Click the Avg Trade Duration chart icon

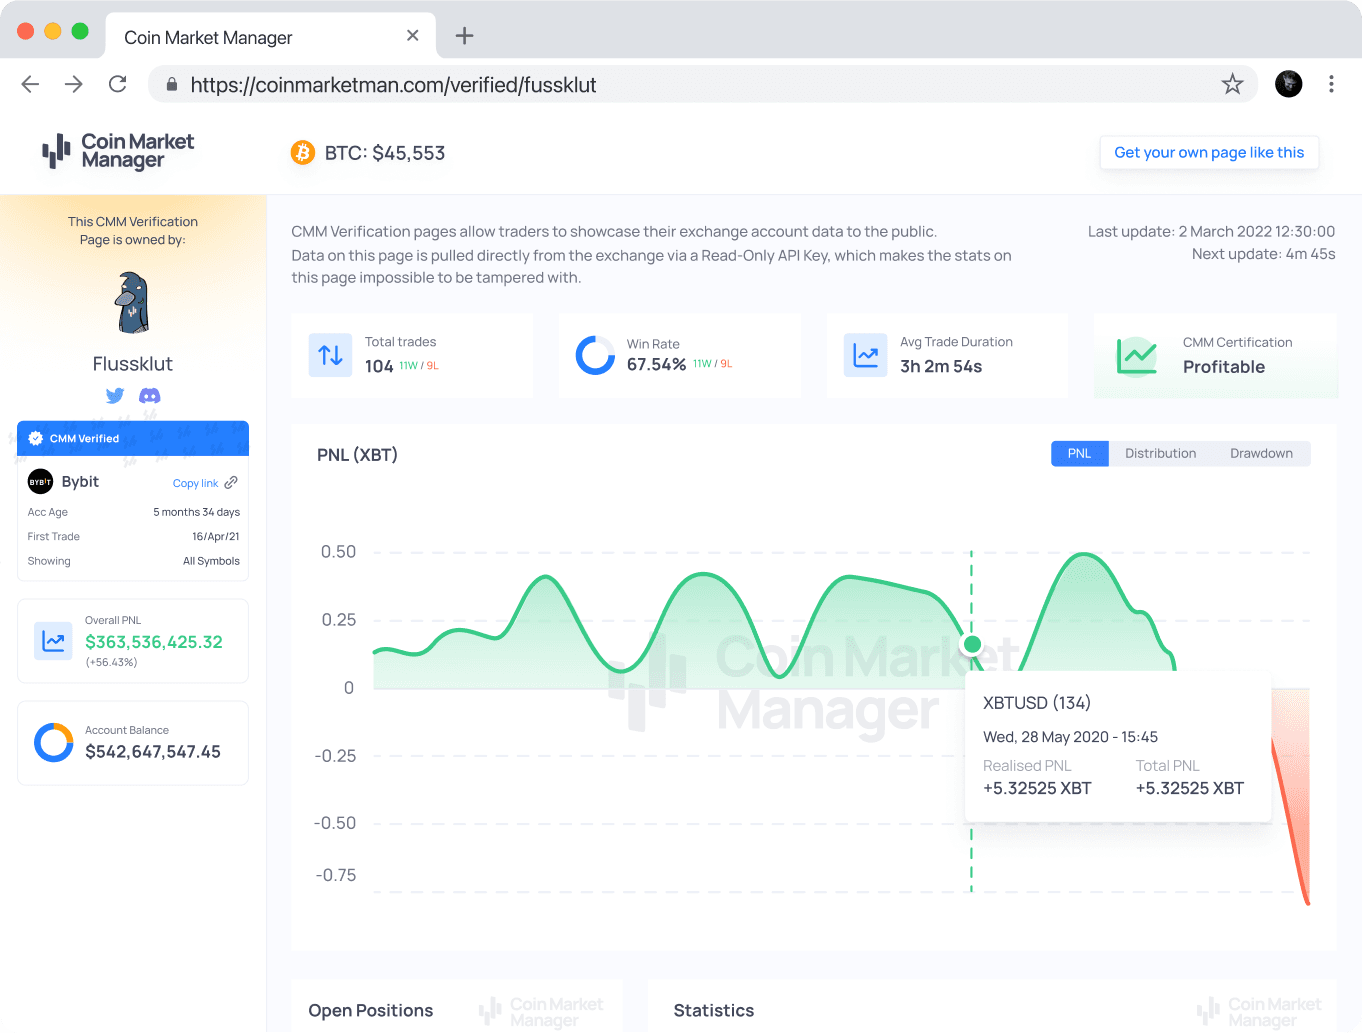pyautogui.click(x=865, y=355)
